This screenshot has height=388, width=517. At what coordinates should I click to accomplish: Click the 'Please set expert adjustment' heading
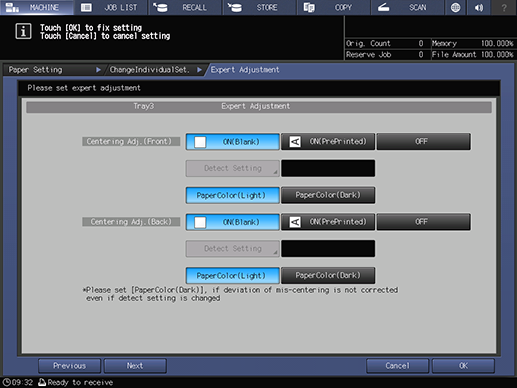(84, 88)
